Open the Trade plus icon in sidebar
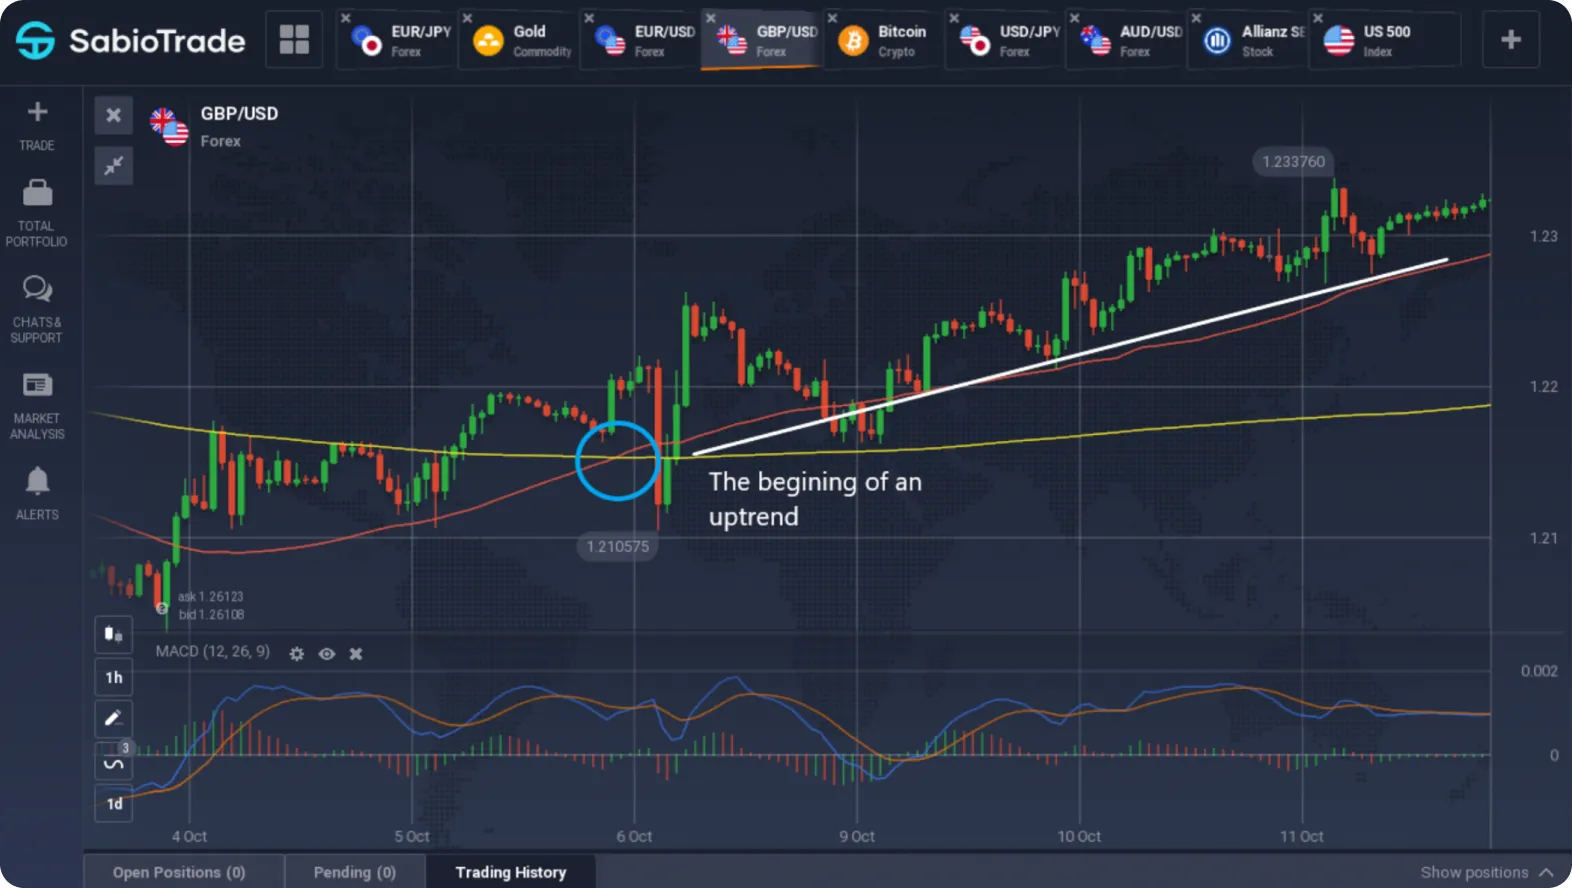 pos(37,112)
